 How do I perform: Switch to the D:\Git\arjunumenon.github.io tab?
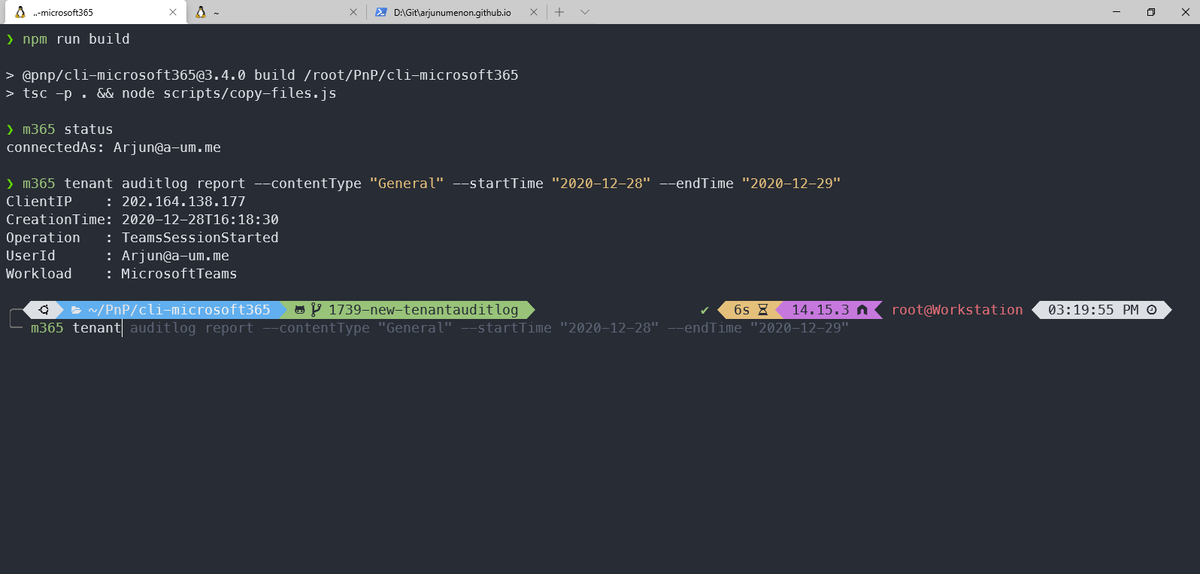tap(456, 12)
